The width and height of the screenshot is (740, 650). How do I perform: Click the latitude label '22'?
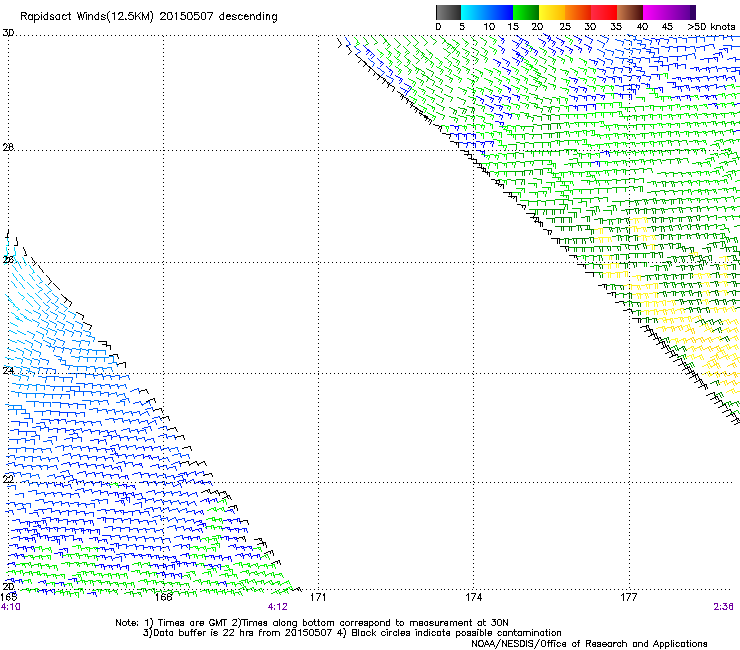click(x=8, y=479)
